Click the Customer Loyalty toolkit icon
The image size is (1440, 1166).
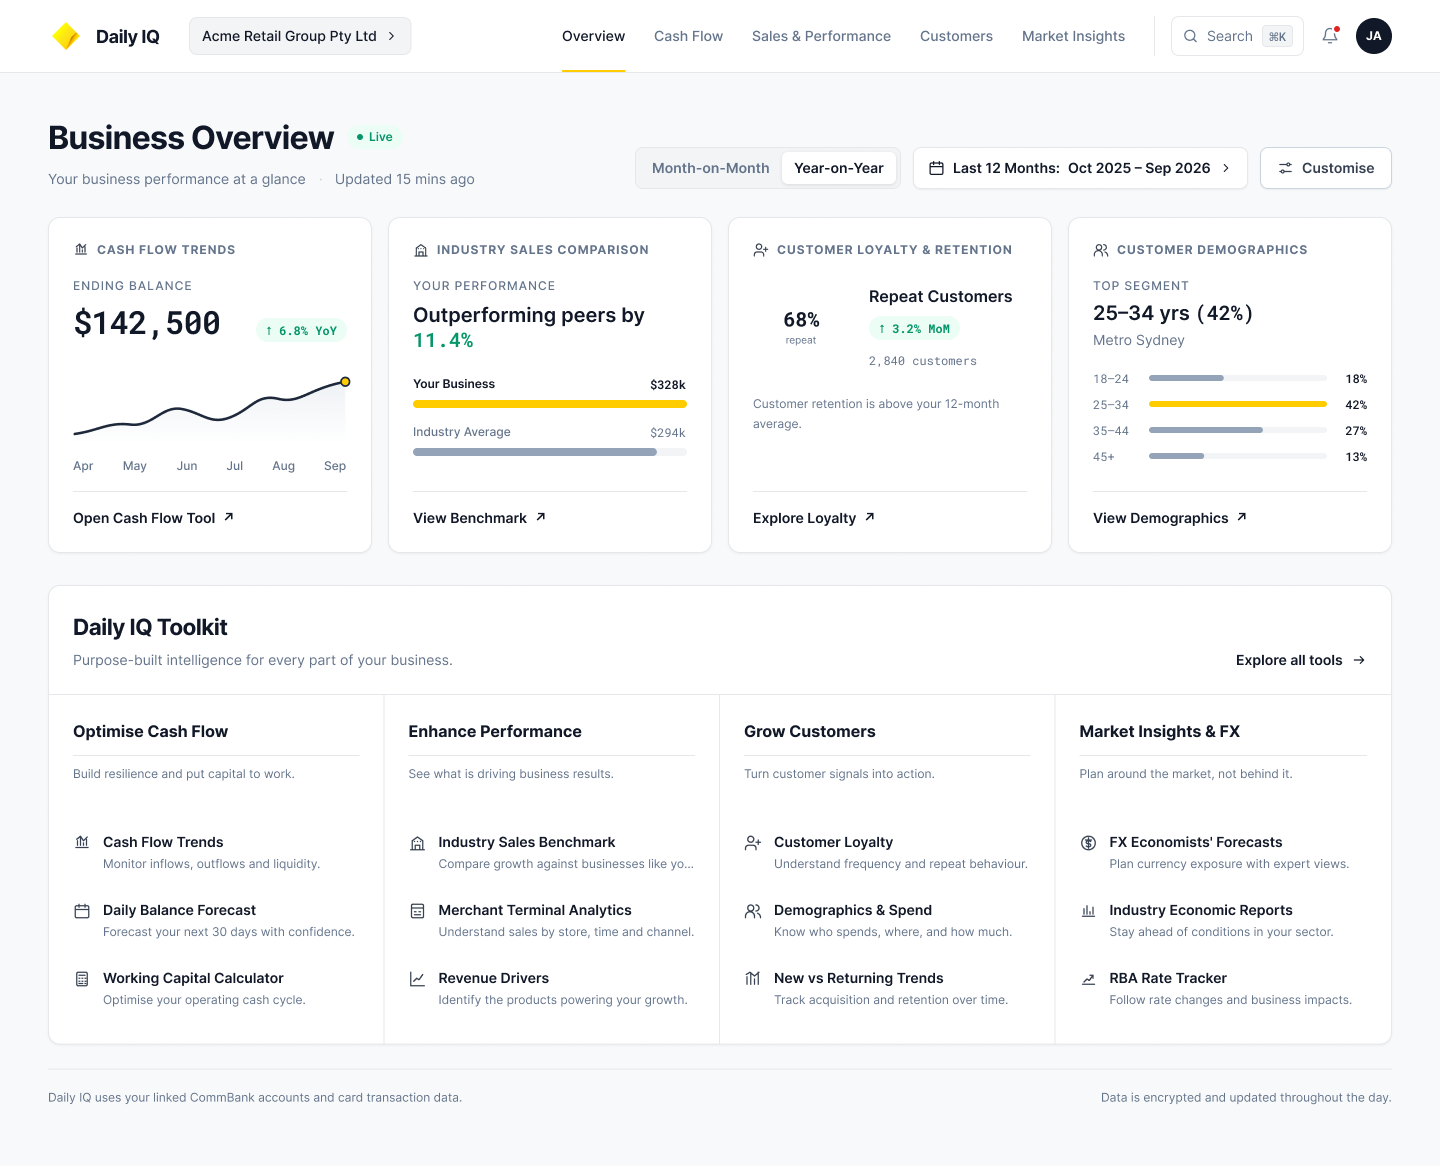tap(753, 843)
